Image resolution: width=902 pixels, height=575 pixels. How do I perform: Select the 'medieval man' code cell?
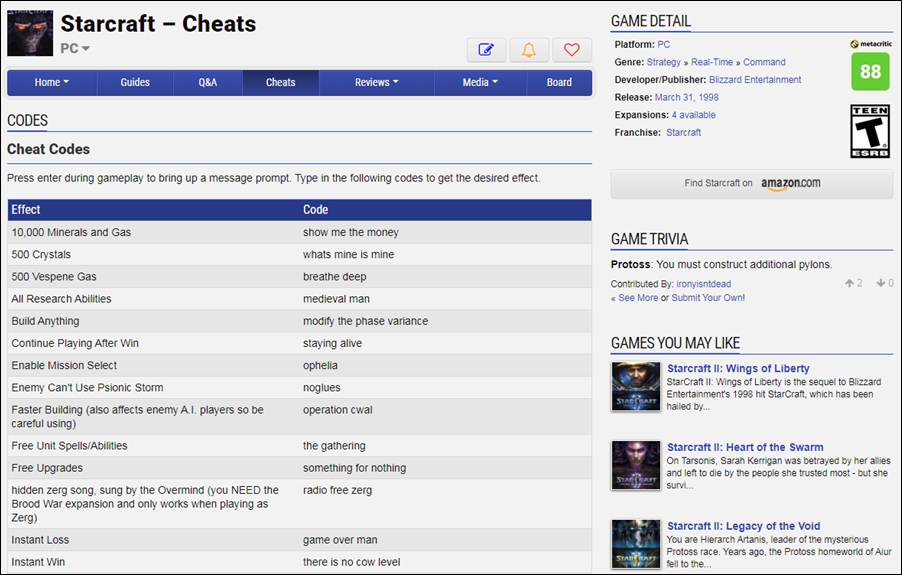pos(336,299)
